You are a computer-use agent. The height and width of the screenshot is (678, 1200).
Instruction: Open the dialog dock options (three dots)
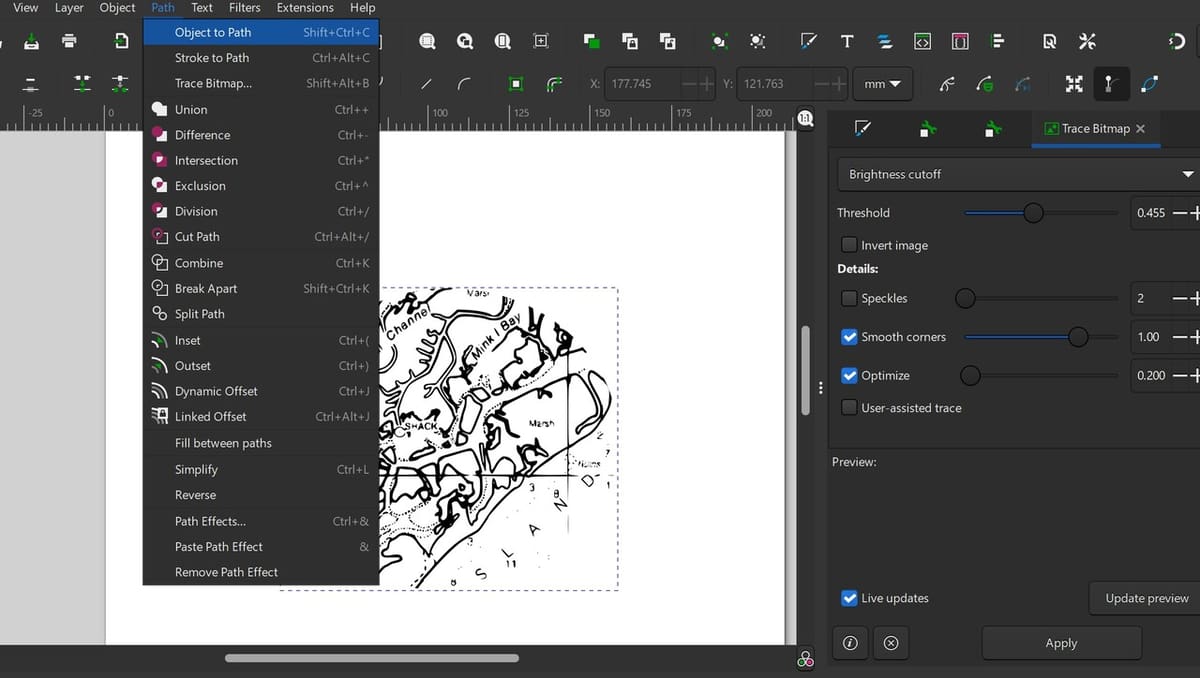pyautogui.click(x=821, y=388)
